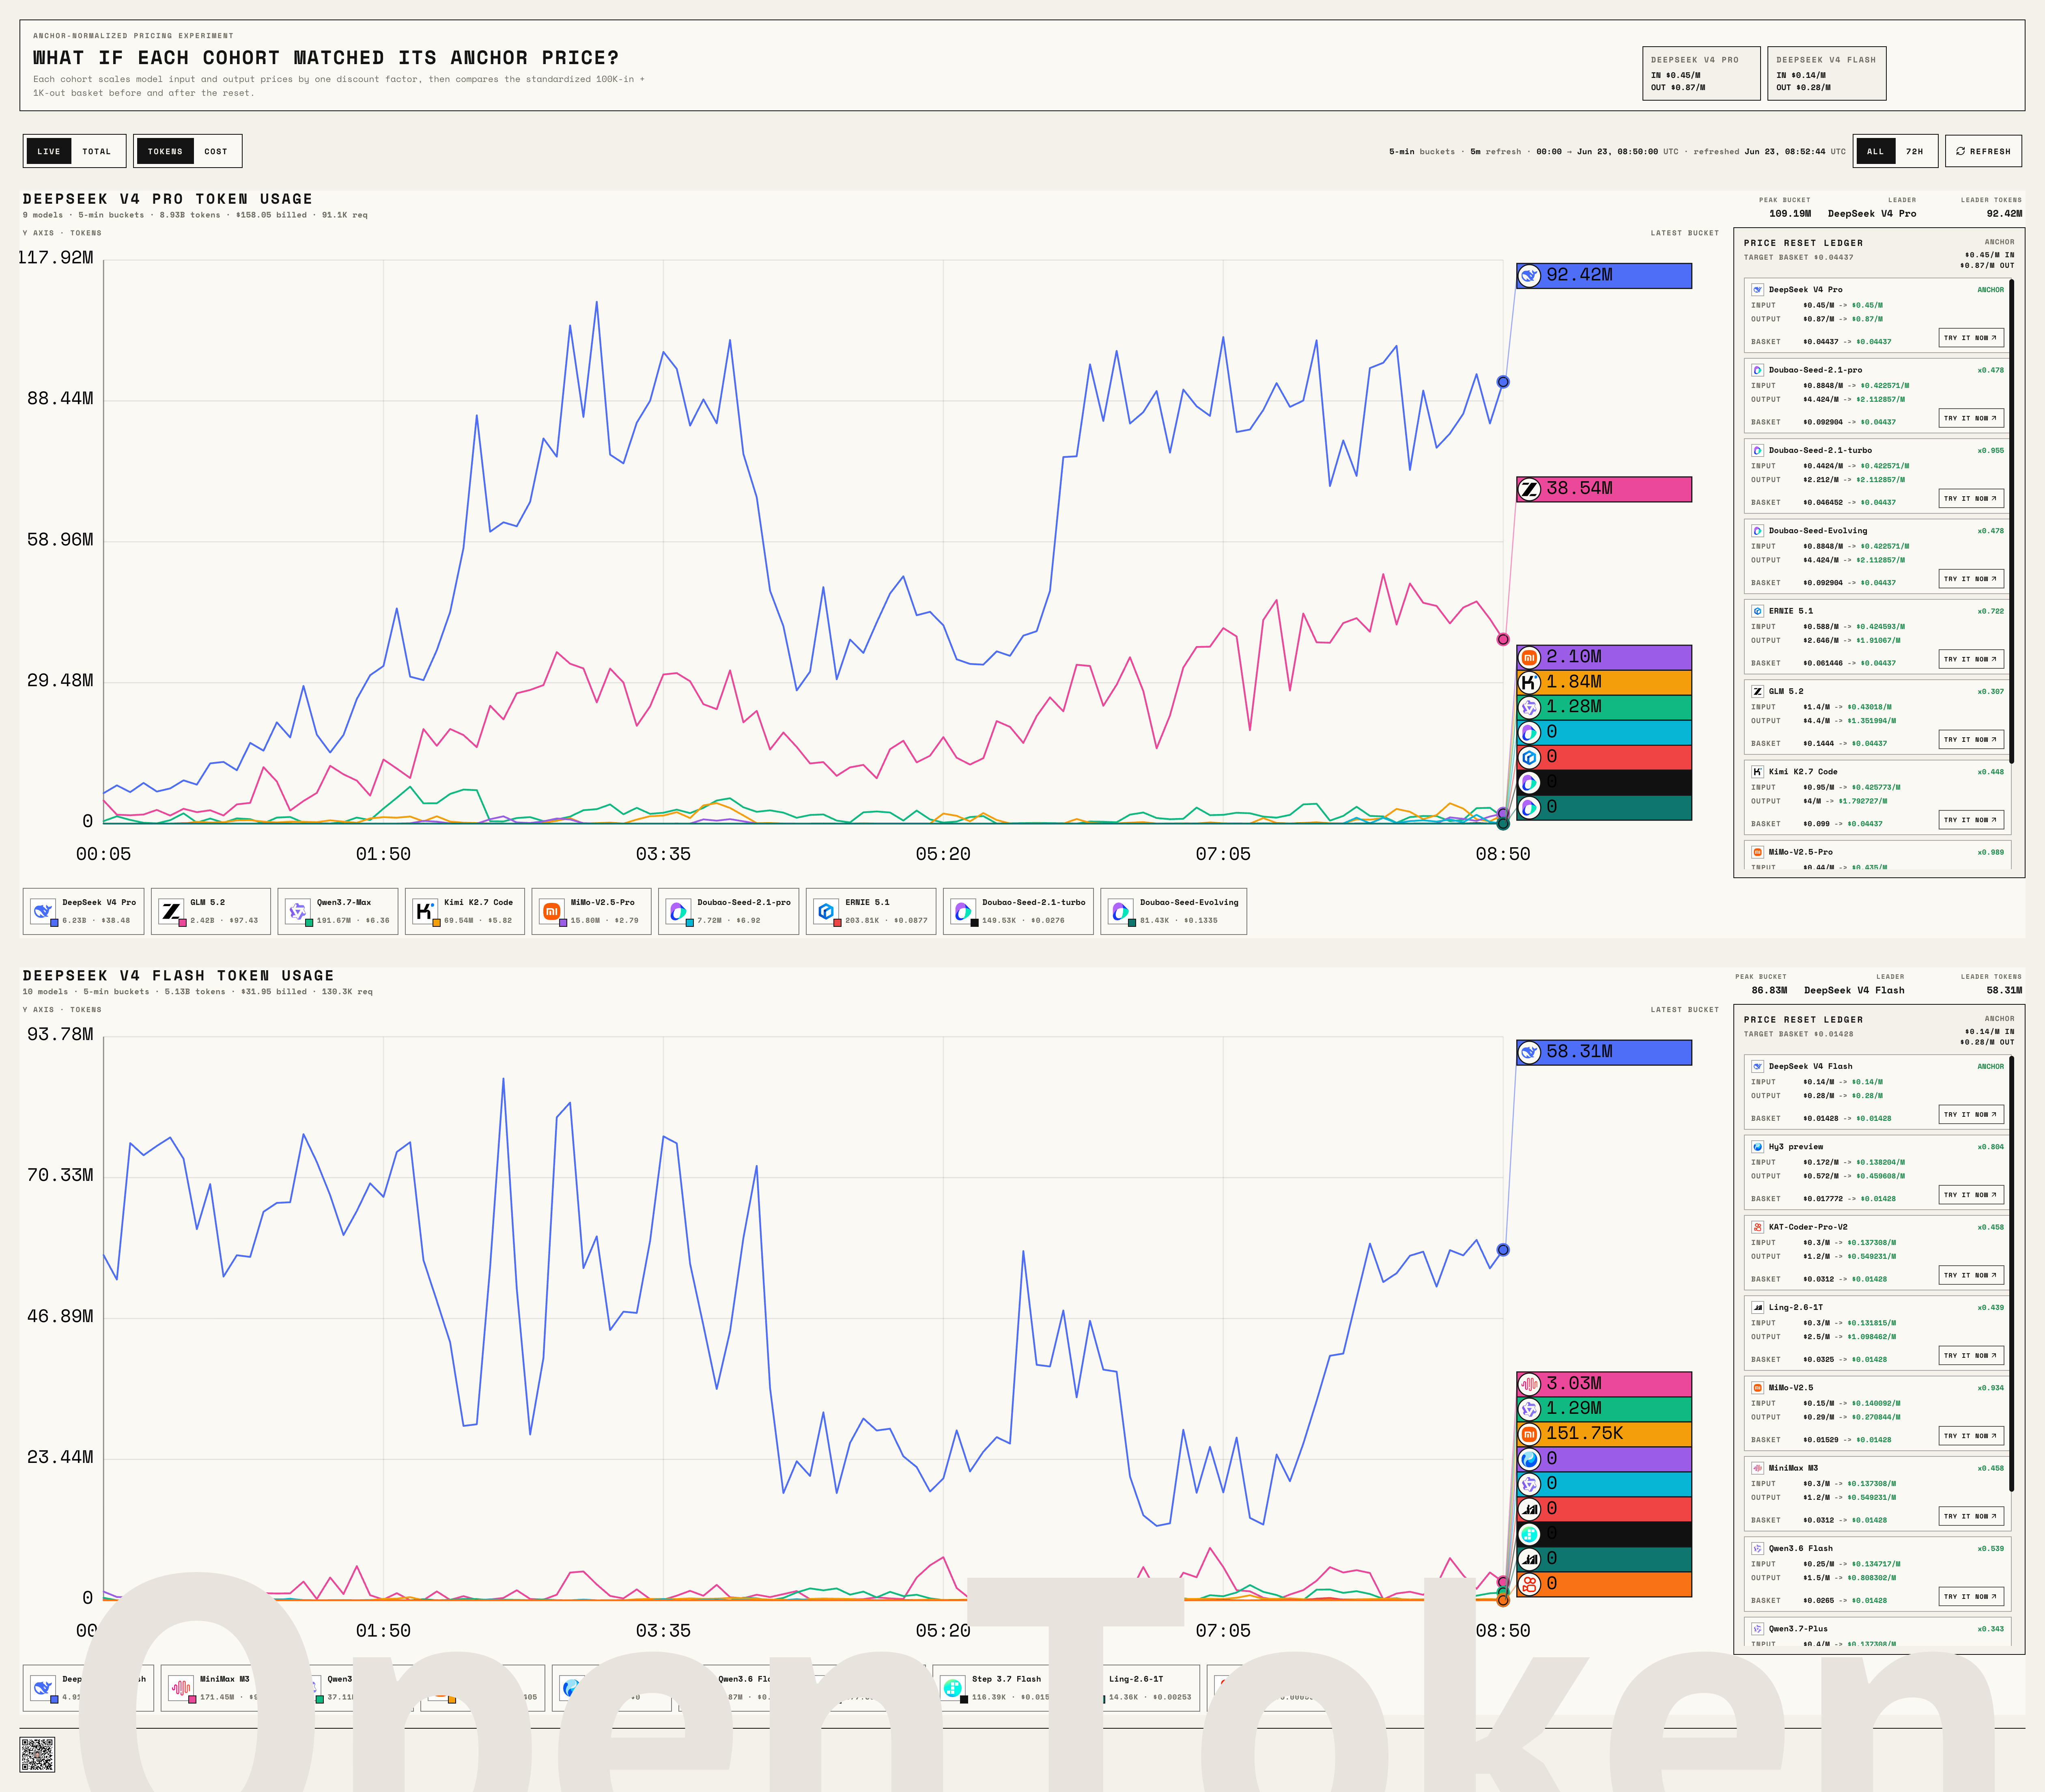
Task: Click the orange 1.84M latest bucket bar
Action: (1604, 682)
